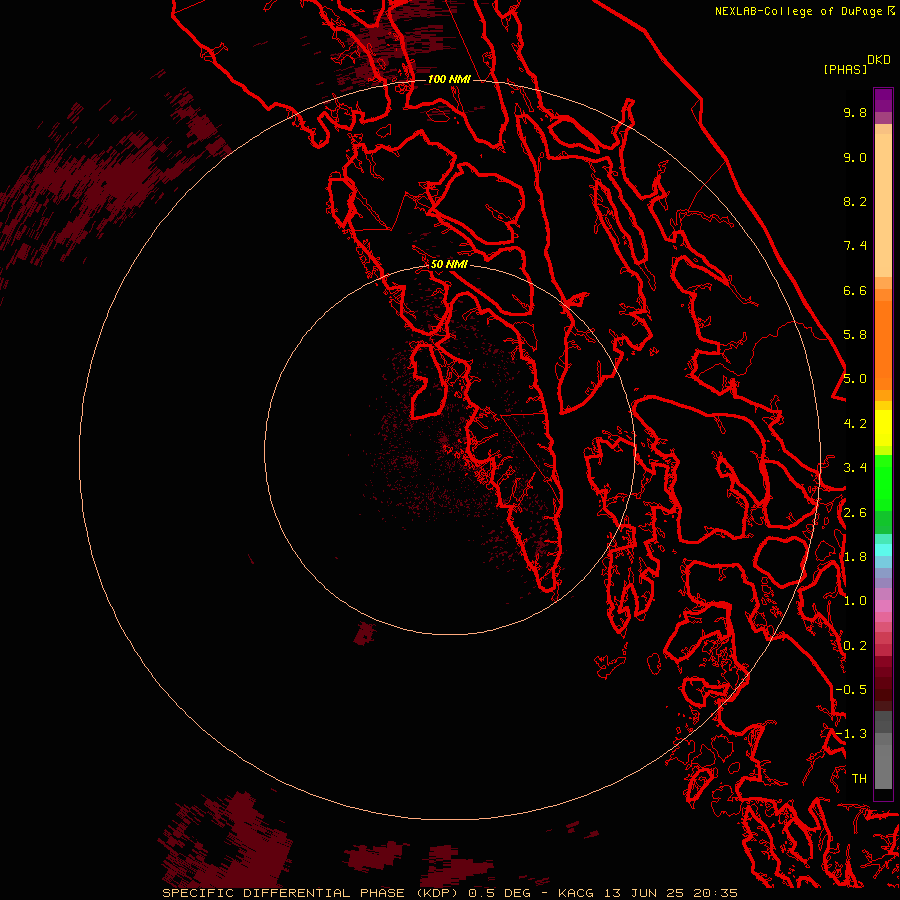Click the NEXLAB-College of DuPage label
900x900 pixels.
(x=799, y=11)
